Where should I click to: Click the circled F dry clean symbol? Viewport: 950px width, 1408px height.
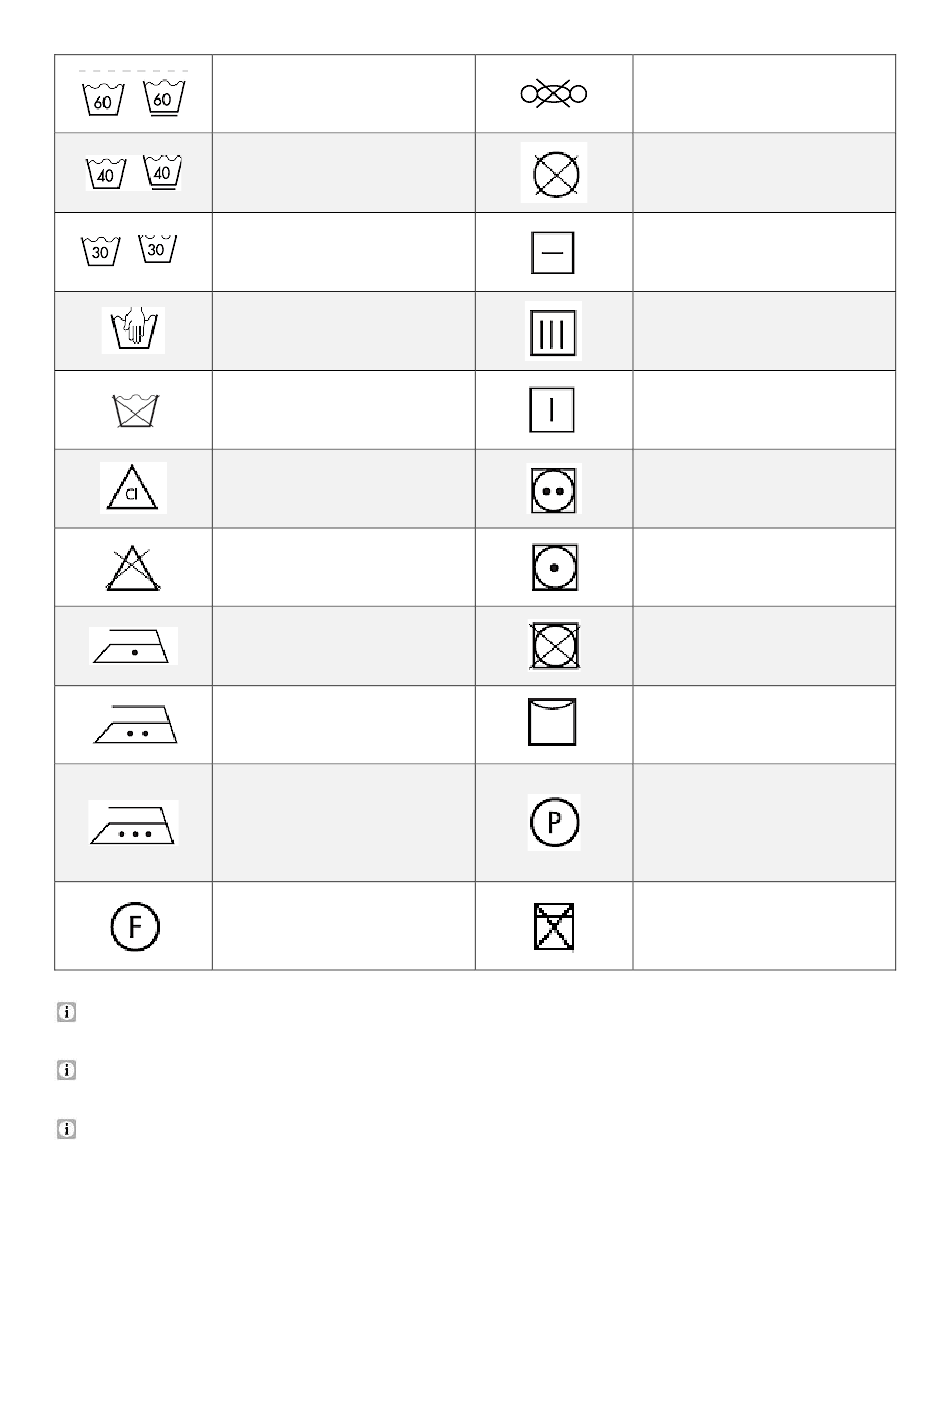[134, 926]
